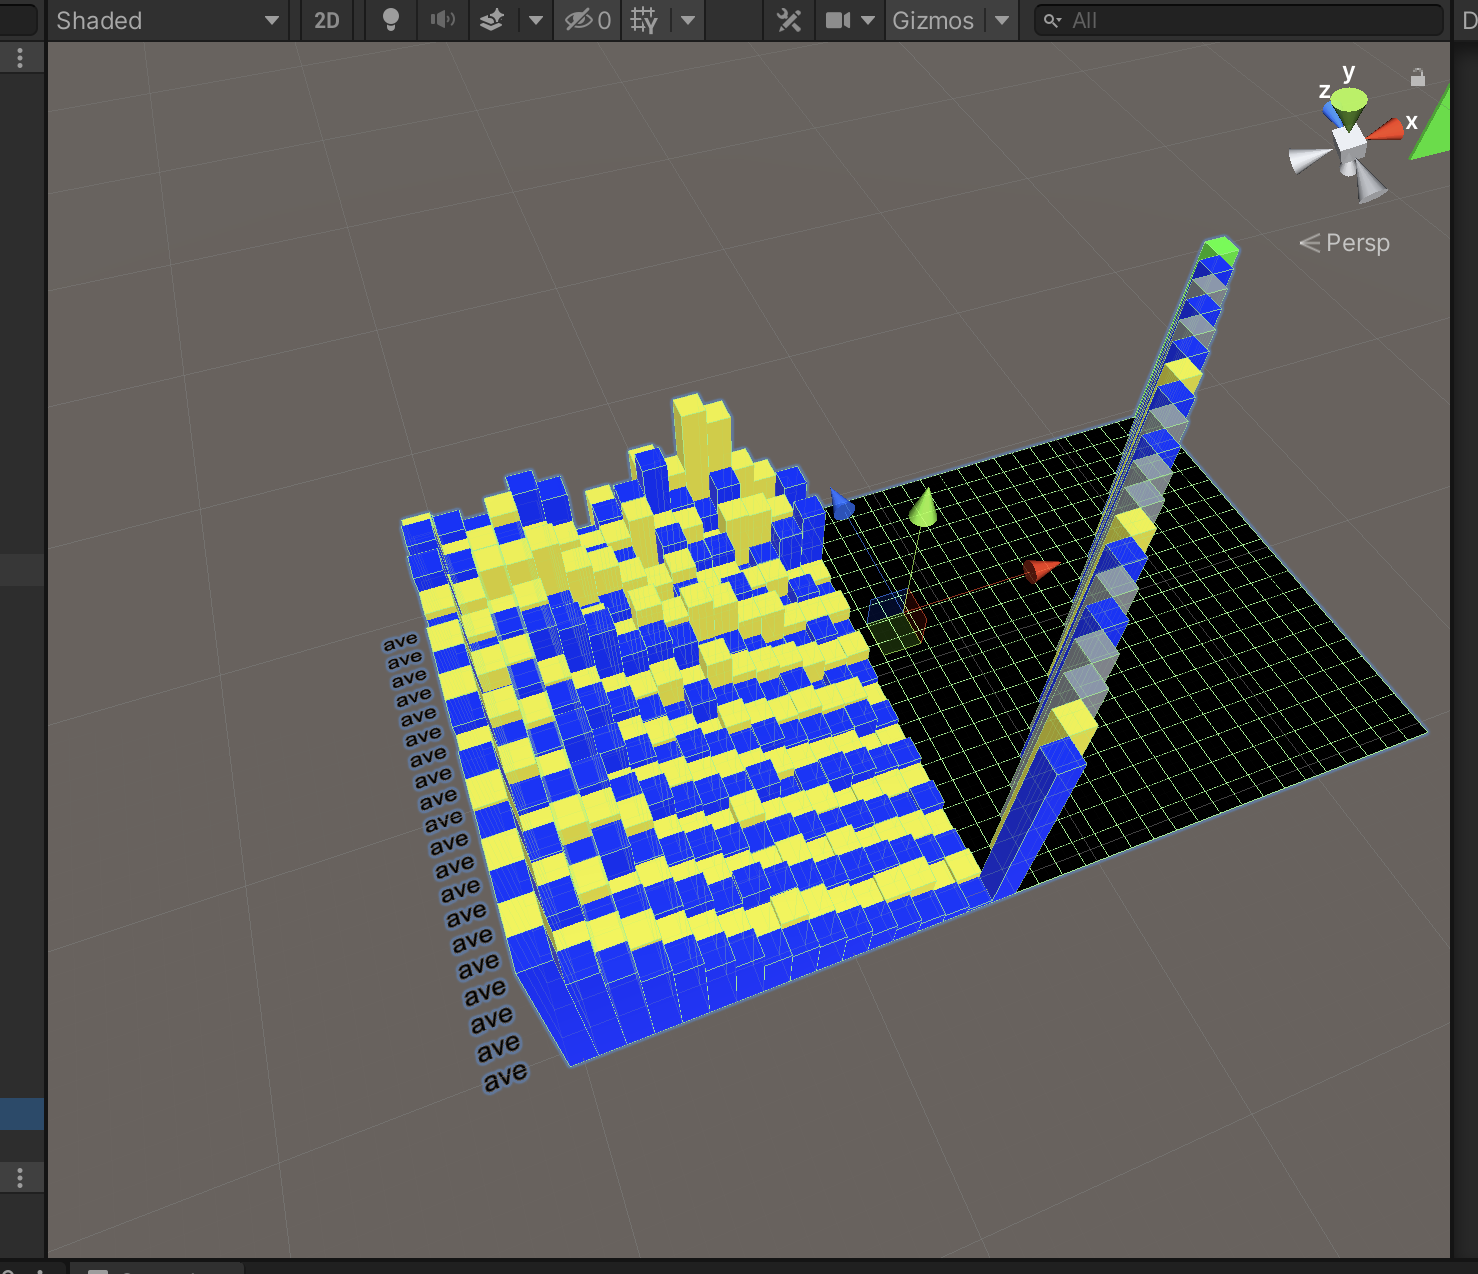1478x1274 pixels.
Task: Open the scene camera settings icon
Action: 838,20
